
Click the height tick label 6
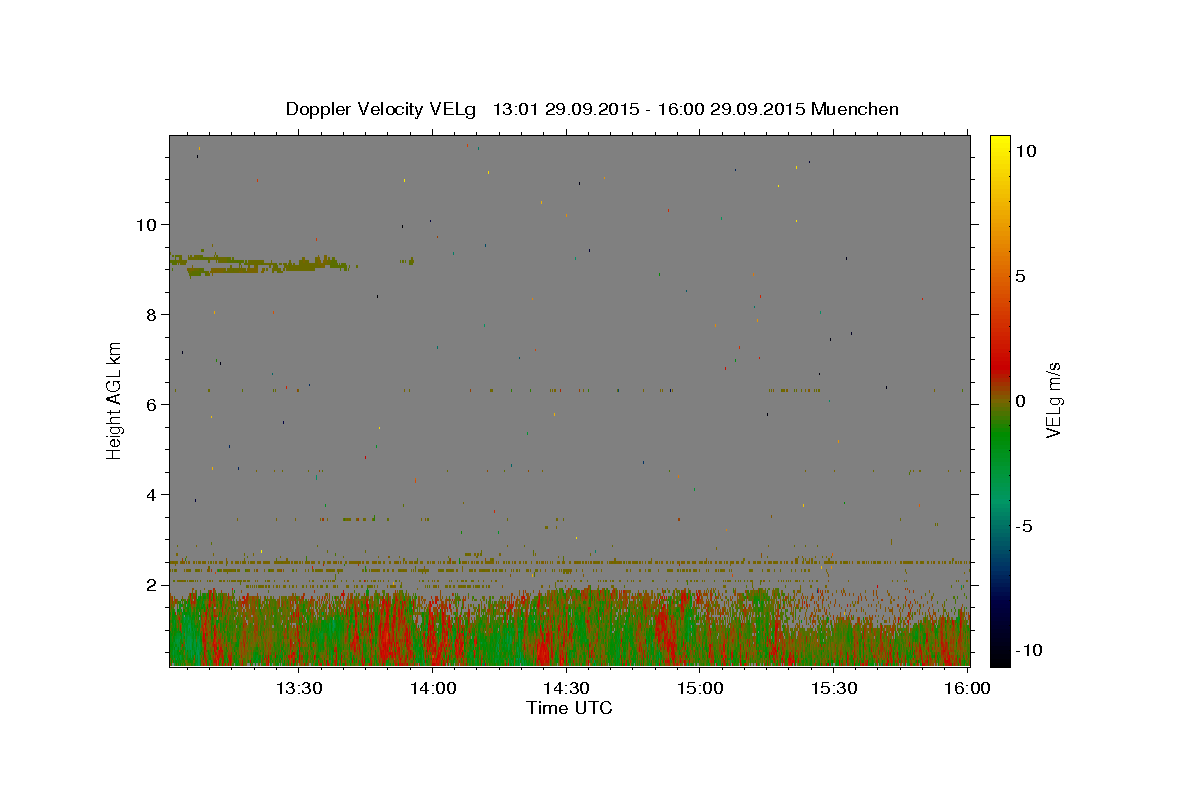(152, 405)
